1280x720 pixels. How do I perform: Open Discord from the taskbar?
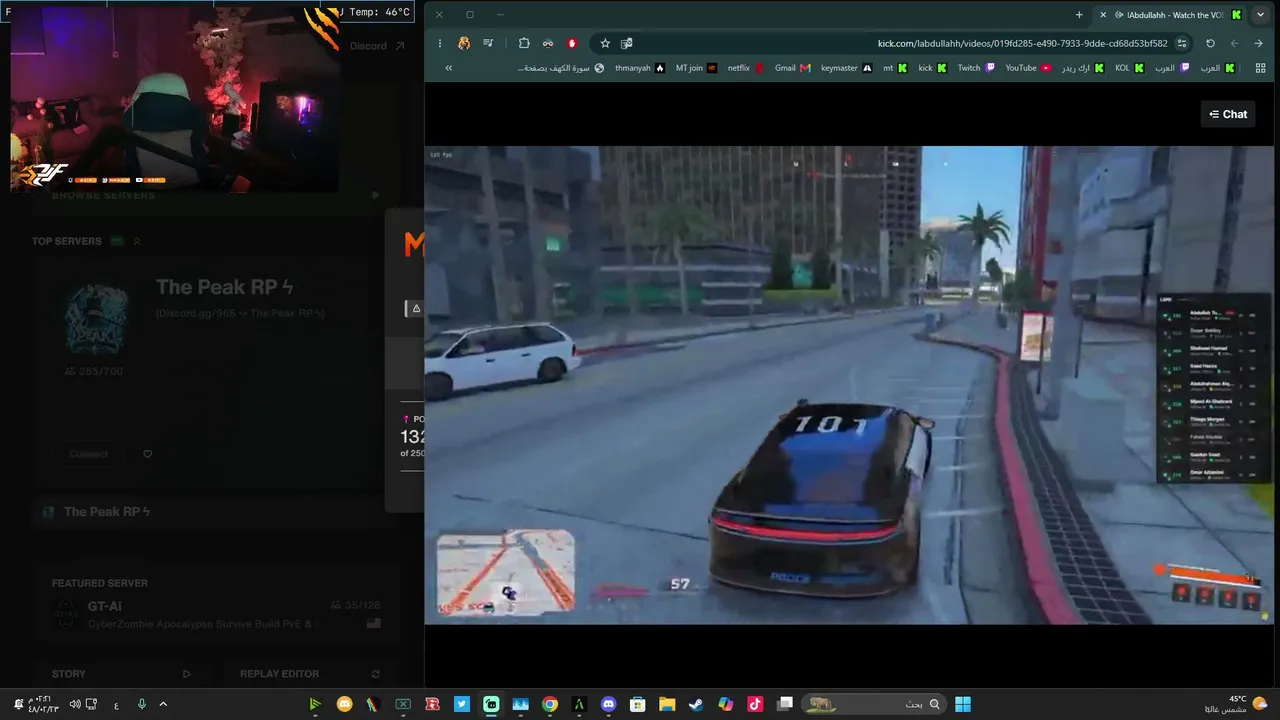tap(608, 704)
